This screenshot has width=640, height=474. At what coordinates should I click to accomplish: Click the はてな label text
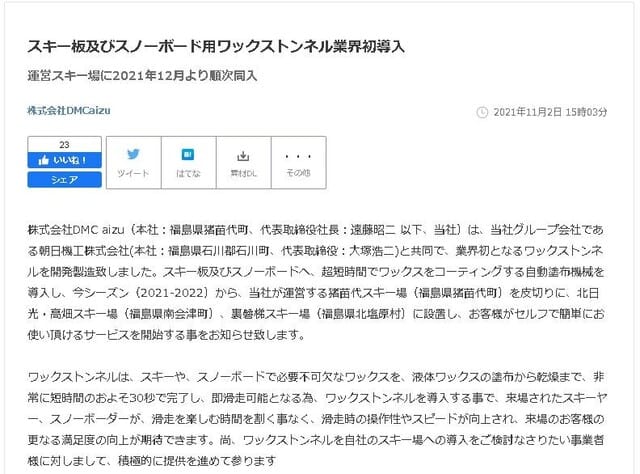click(x=187, y=173)
